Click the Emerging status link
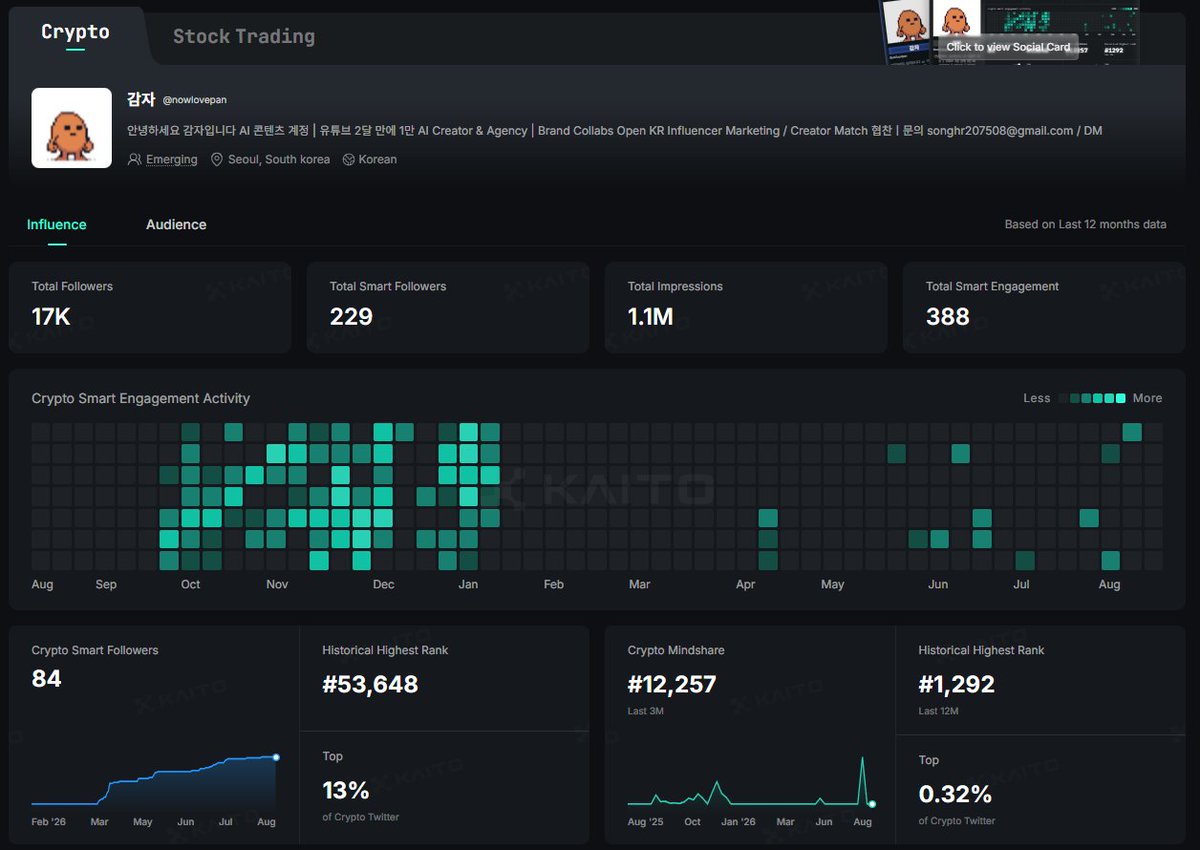This screenshot has height=850, width=1200. [172, 159]
